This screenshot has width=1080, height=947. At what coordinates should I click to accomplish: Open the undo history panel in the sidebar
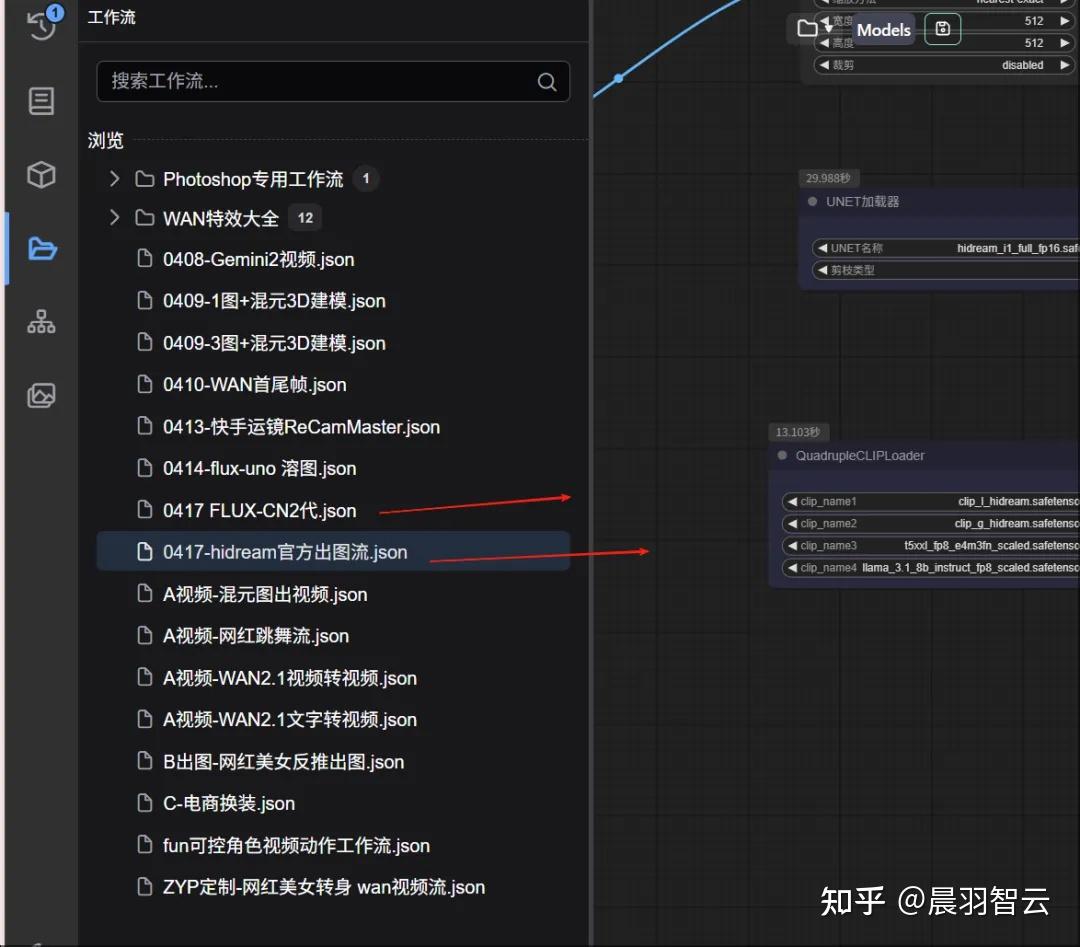click(x=41, y=25)
